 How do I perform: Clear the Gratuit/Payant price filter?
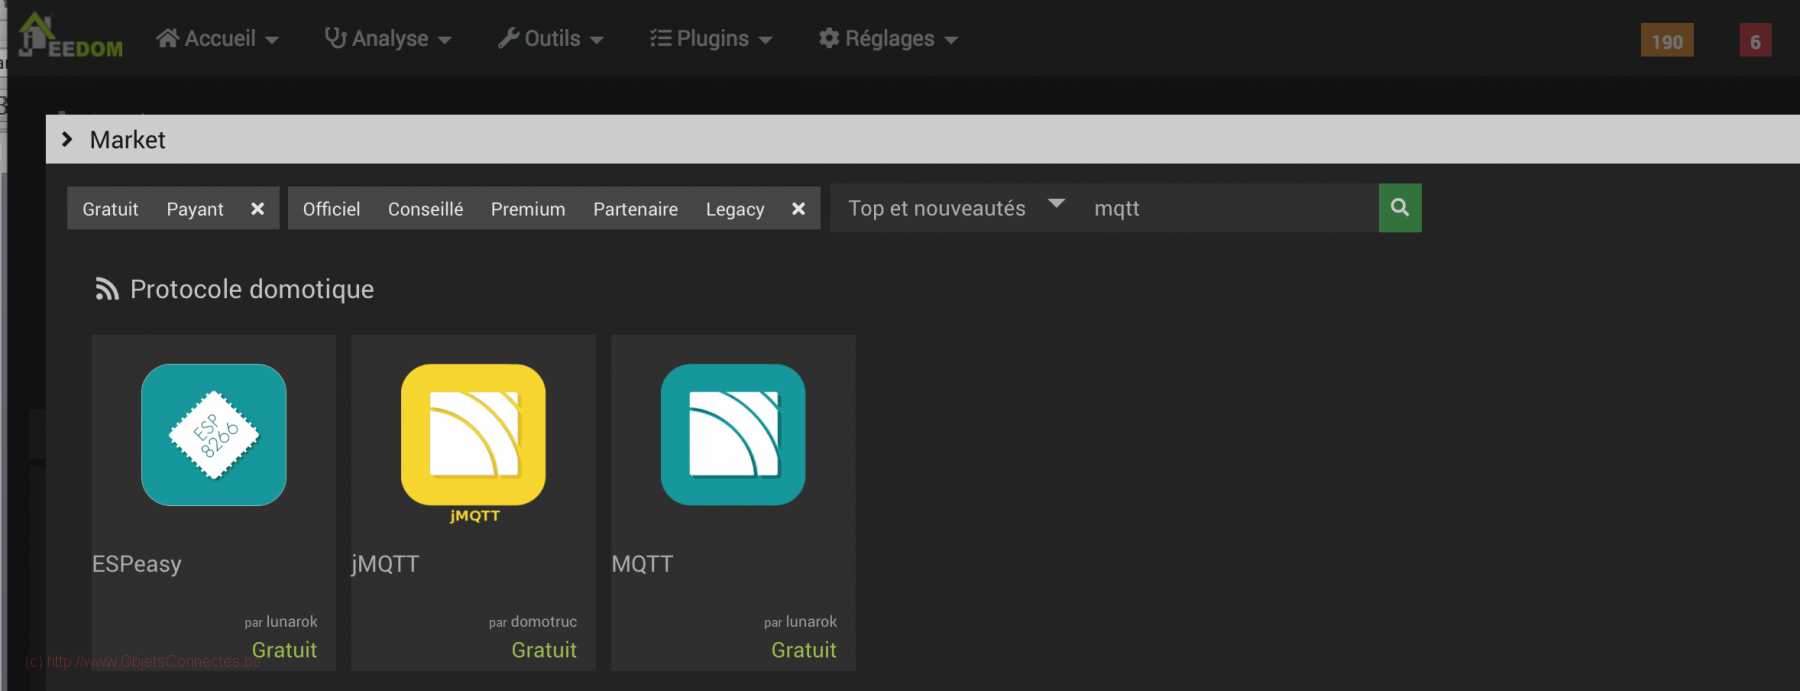click(x=257, y=209)
